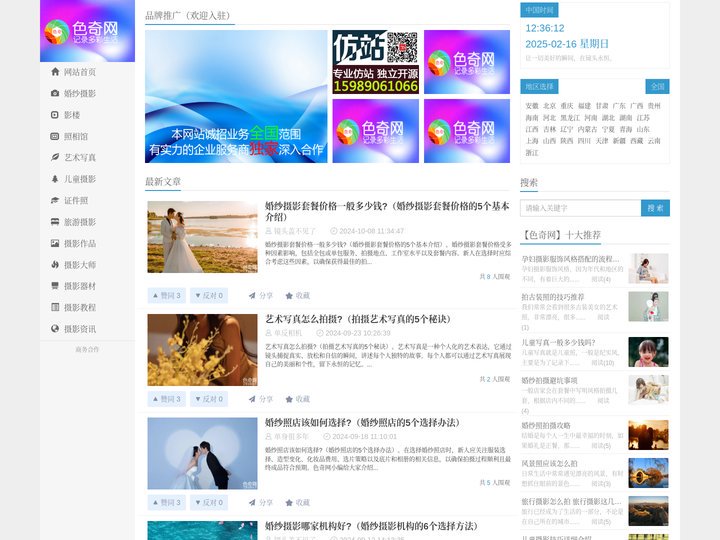Select the 浙江 region link

(x=532, y=153)
